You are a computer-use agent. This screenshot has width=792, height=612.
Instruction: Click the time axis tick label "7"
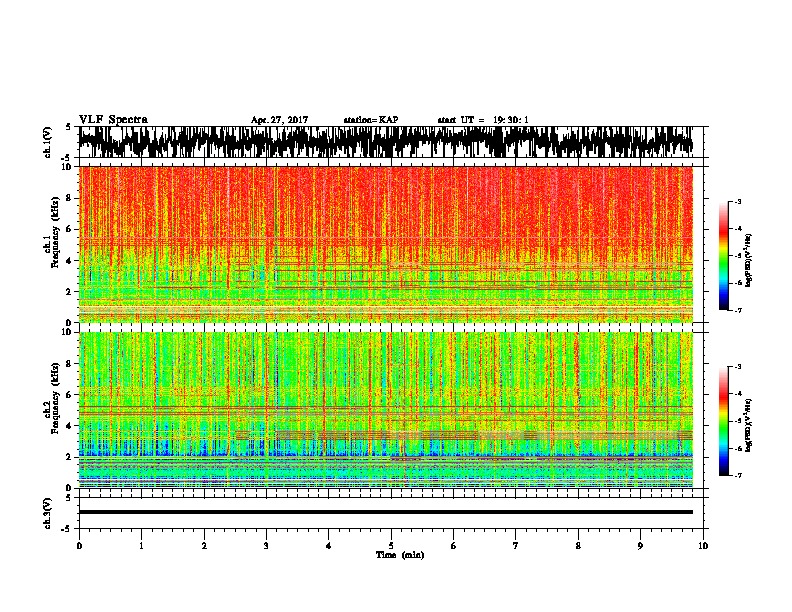(516, 546)
